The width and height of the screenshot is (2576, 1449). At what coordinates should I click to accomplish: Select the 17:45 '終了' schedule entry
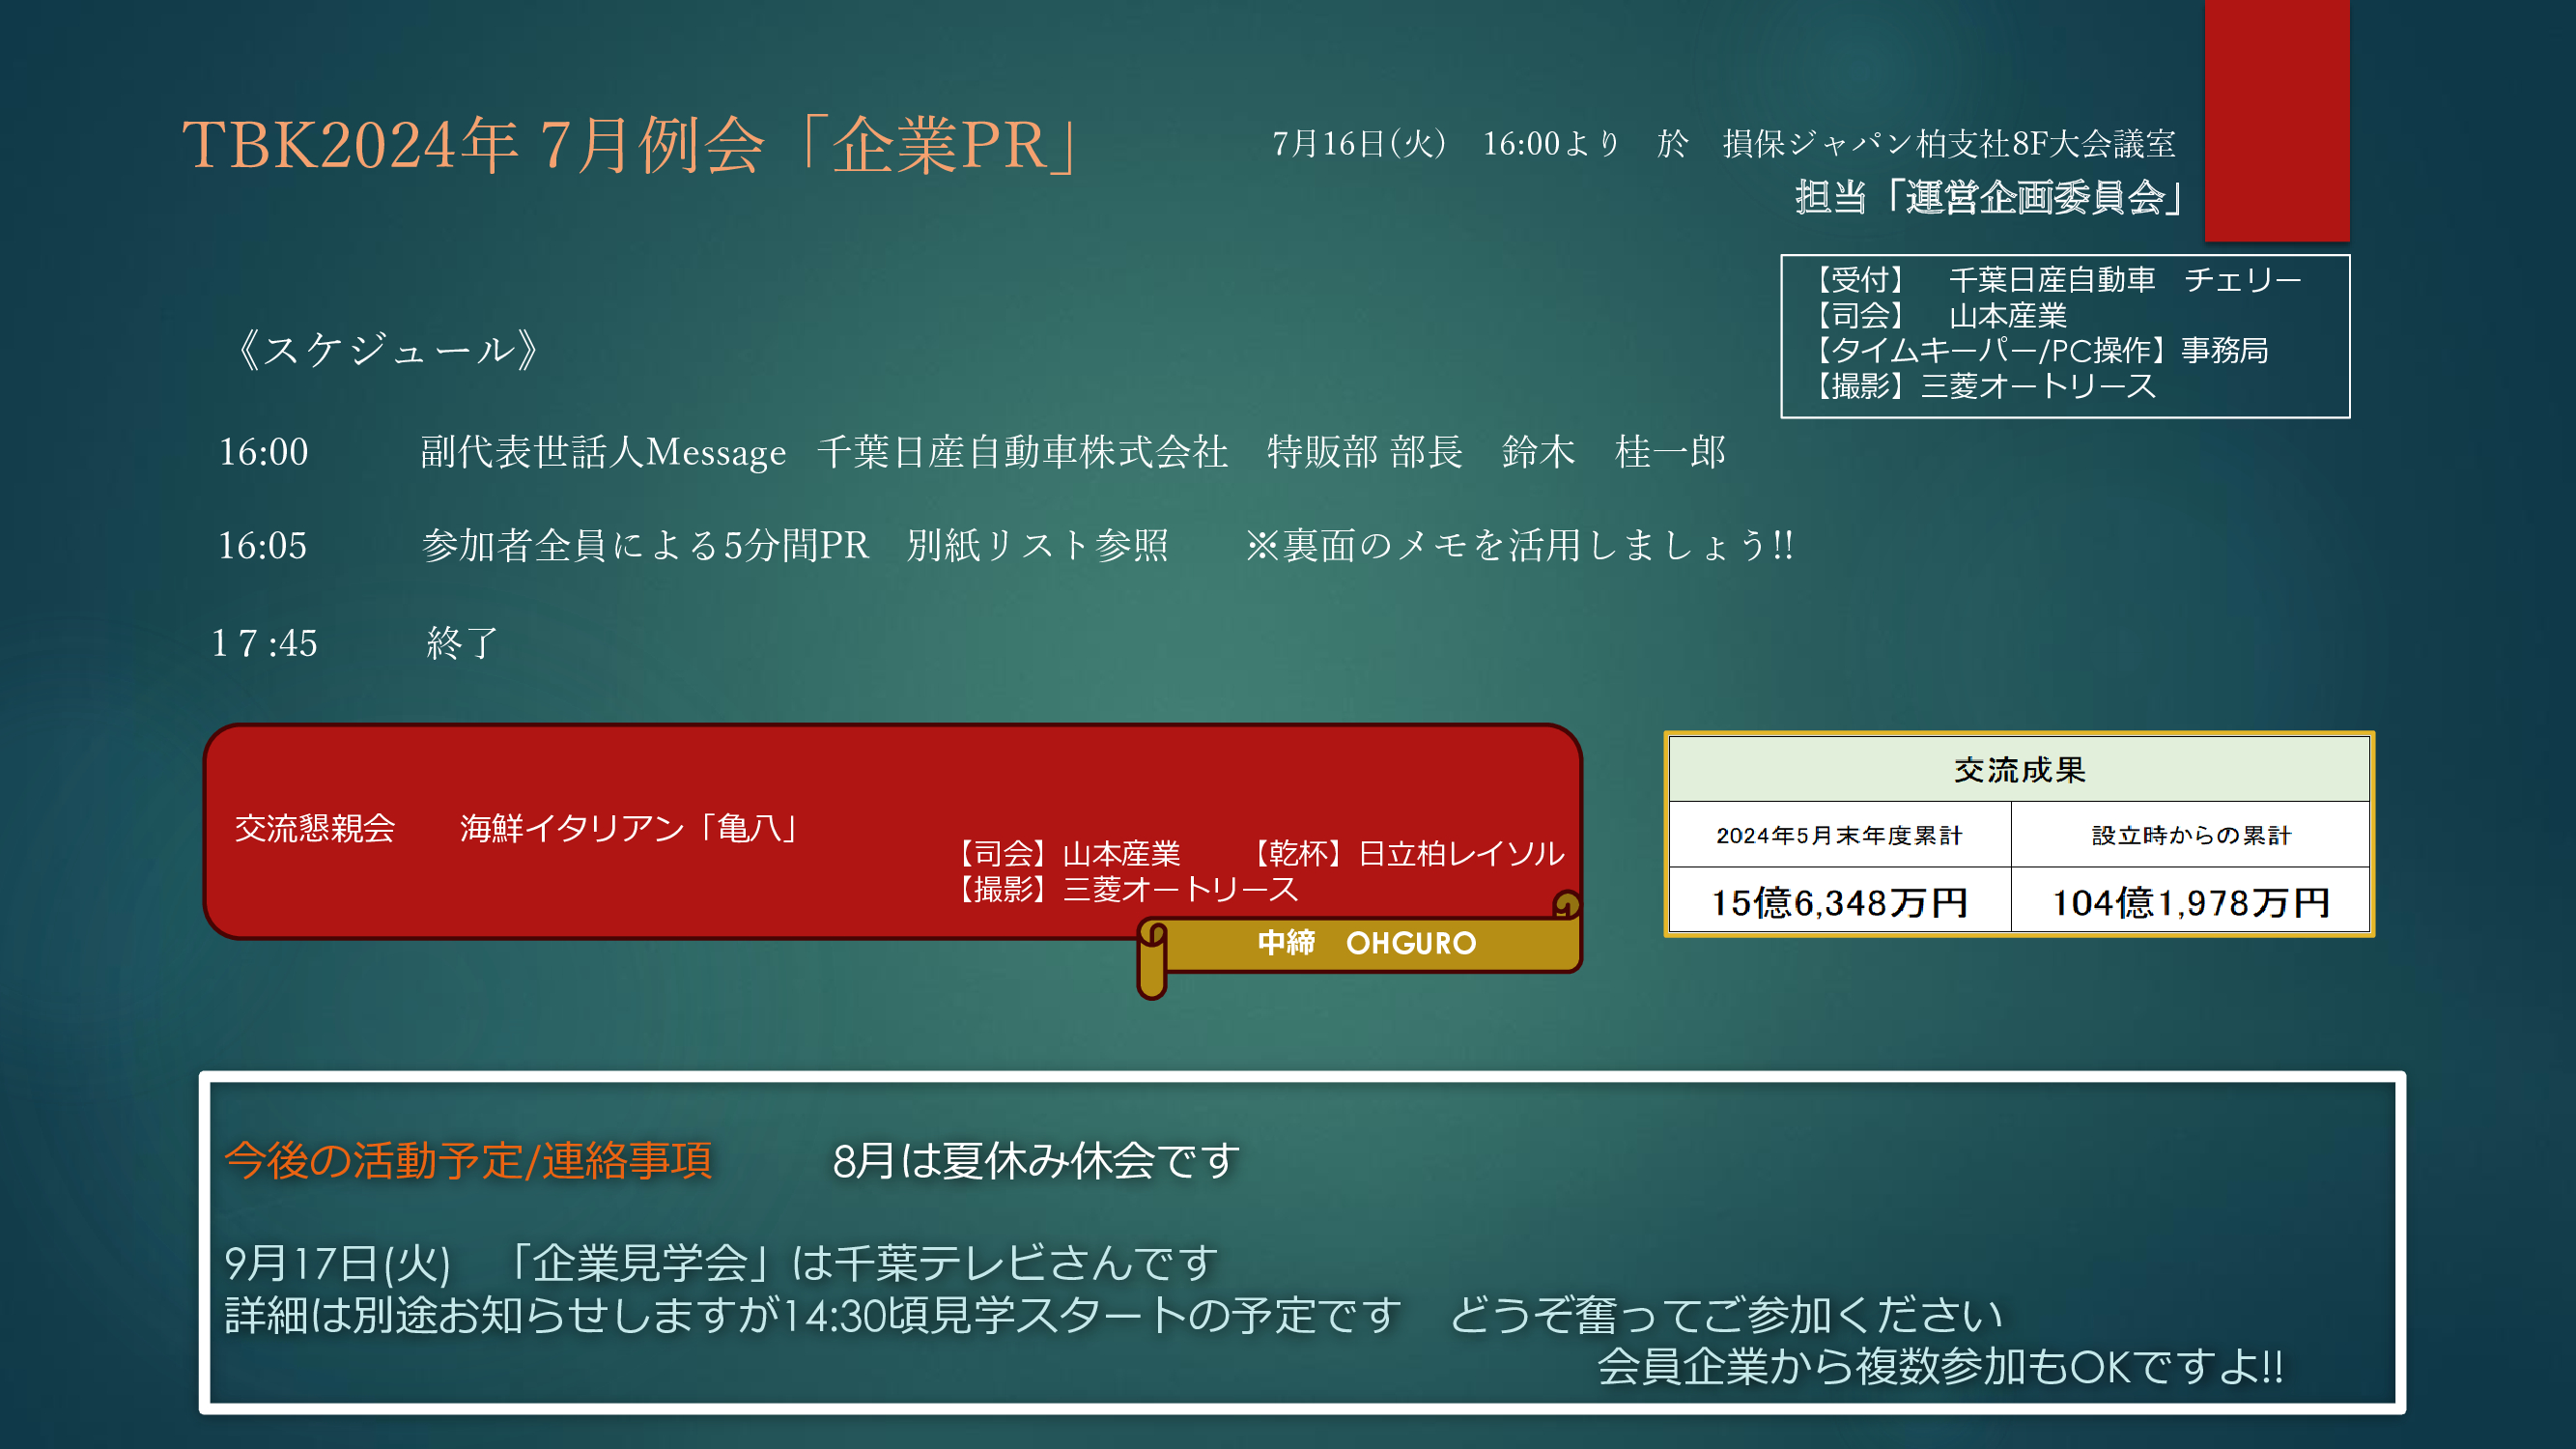point(460,643)
